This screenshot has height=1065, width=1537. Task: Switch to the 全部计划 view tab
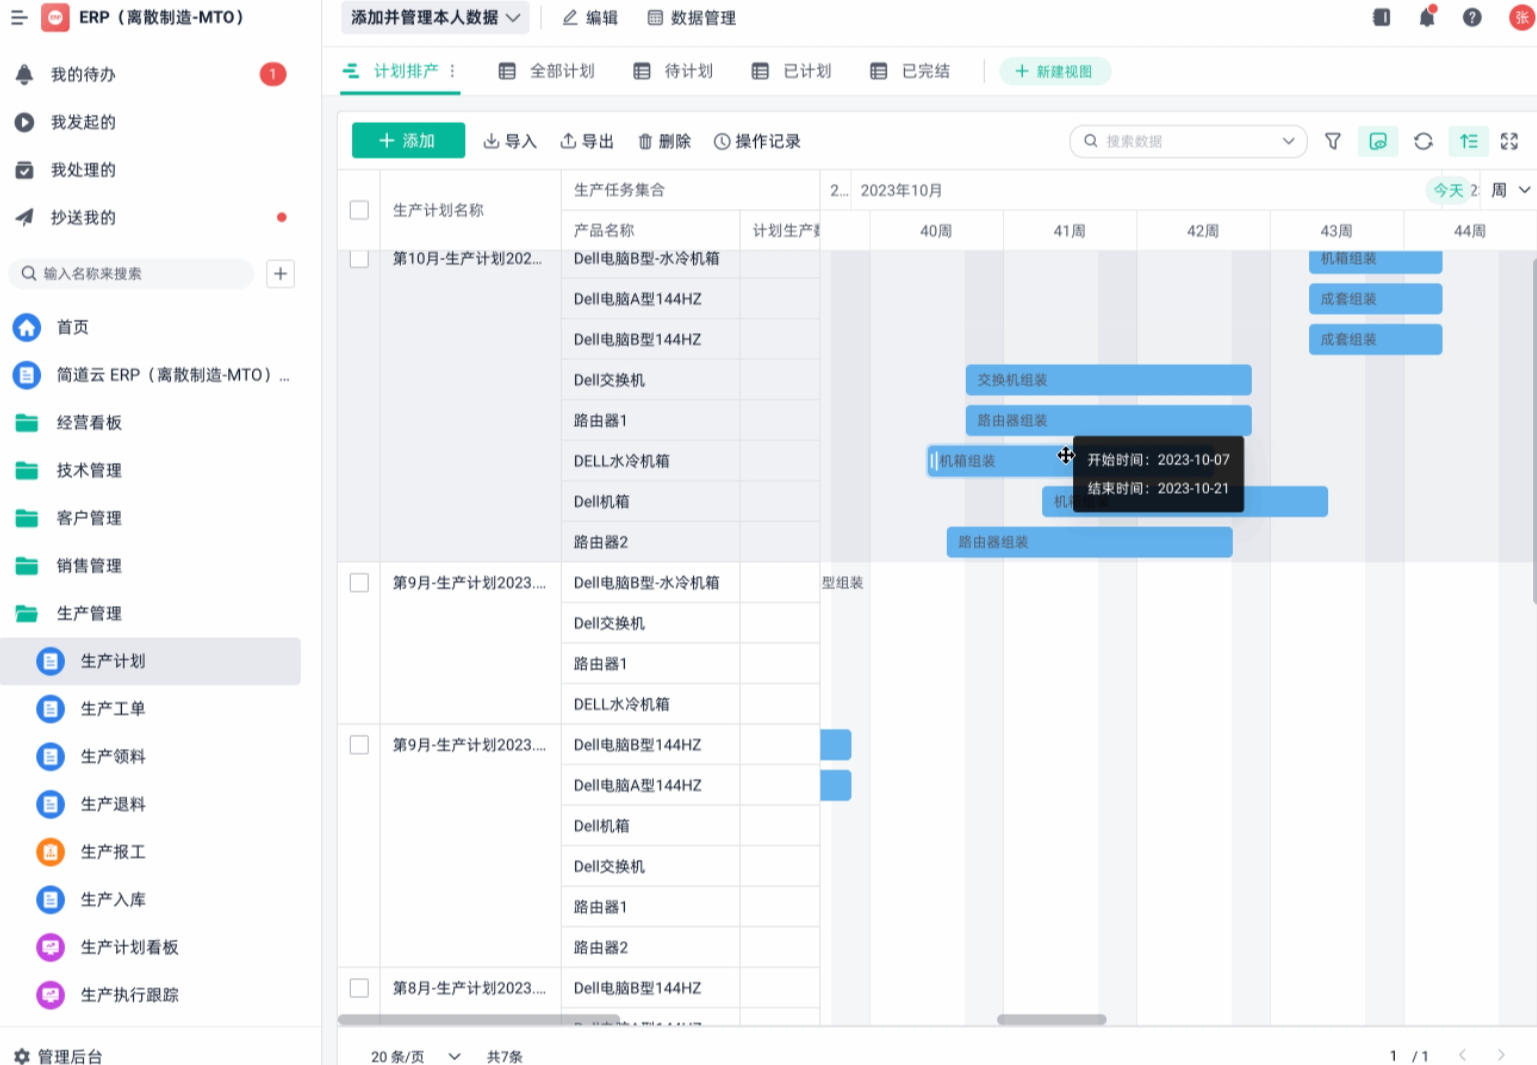546,71
